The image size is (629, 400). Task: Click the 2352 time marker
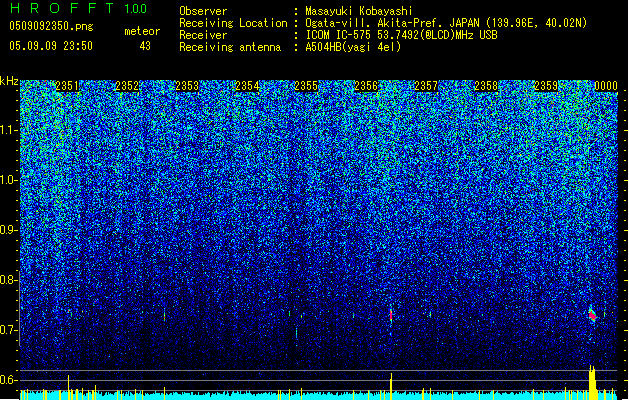click(127, 86)
